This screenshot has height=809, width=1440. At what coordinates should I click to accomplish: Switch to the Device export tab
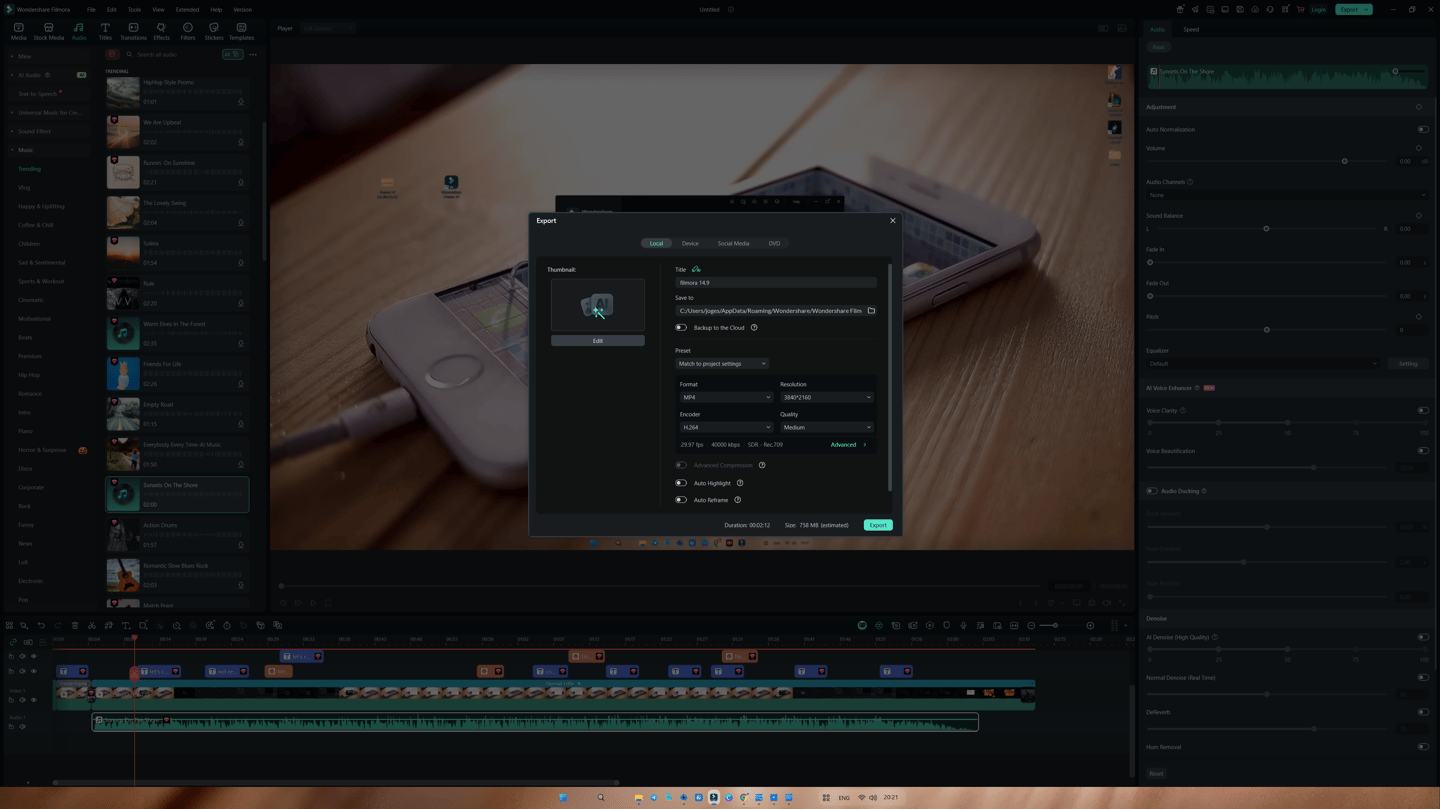tap(690, 243)
